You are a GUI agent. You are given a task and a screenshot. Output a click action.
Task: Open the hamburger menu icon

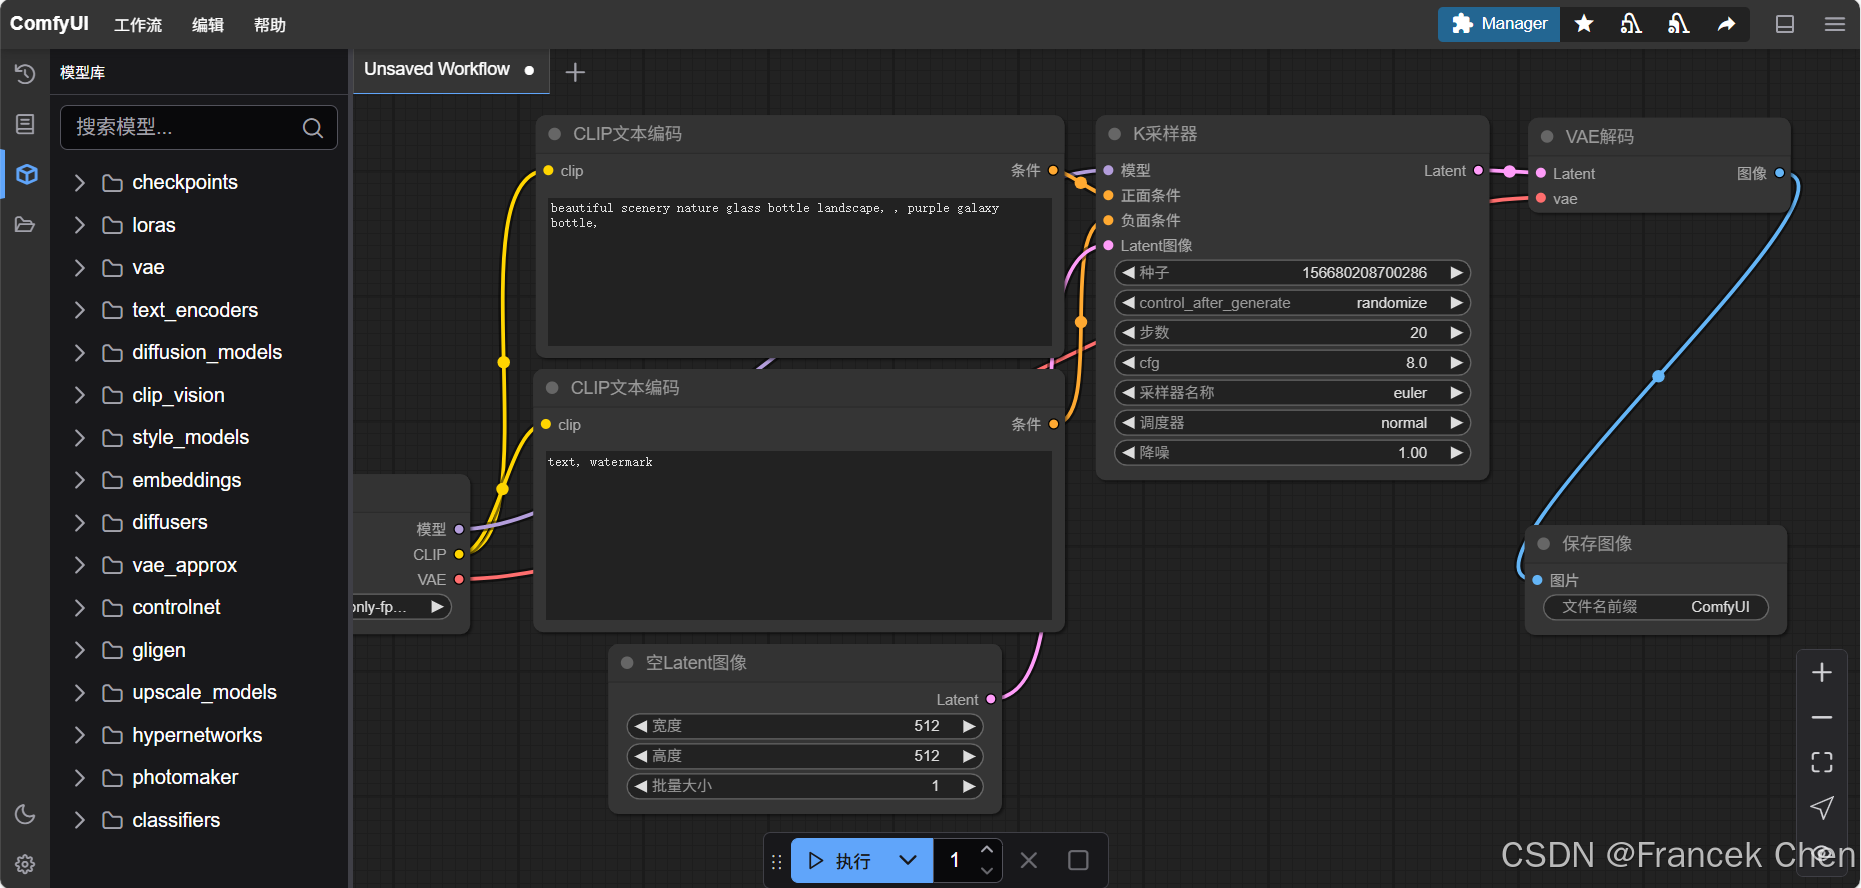(x=1835, y=24)
